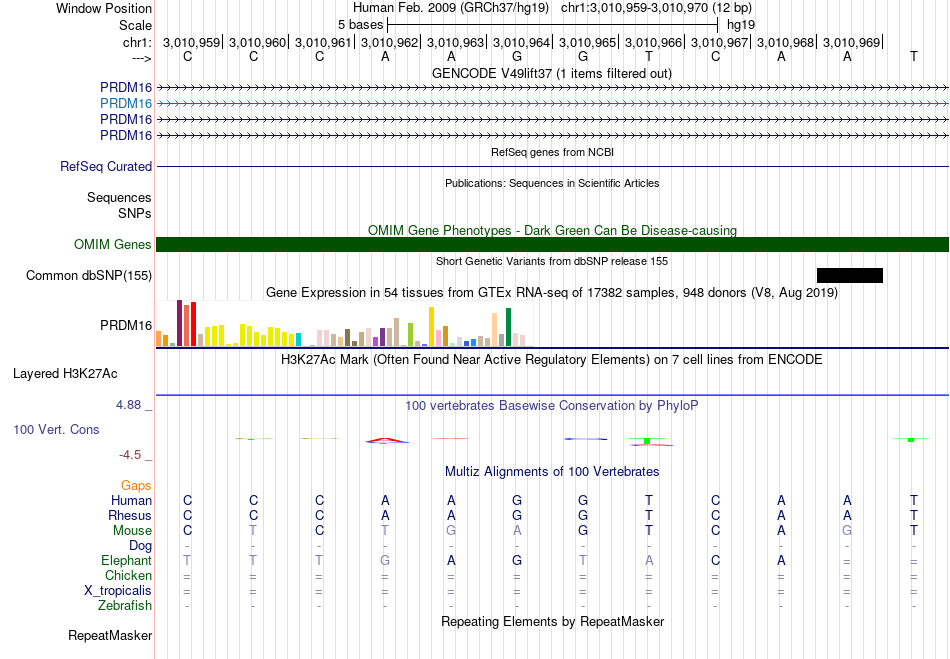This screenshot has height=659, width=950.
Task: Click the chr1:3,010,959-3,010,970 (12 bp) range text
Action: (x=656, y=8)
